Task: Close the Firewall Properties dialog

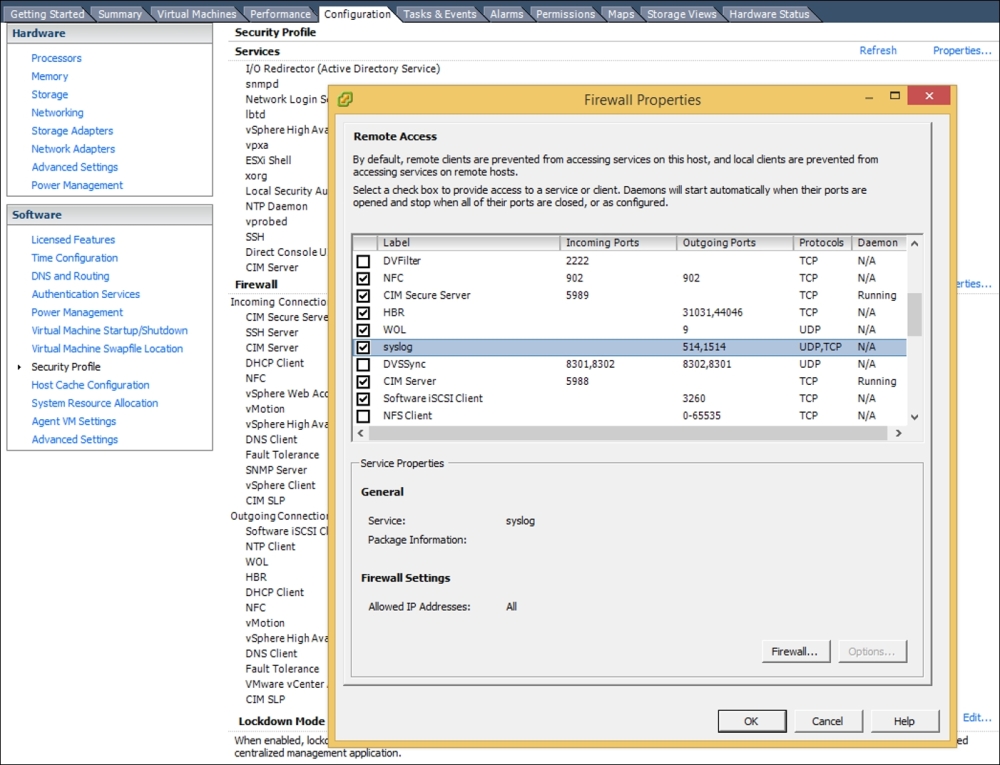Action: (929, 96)
